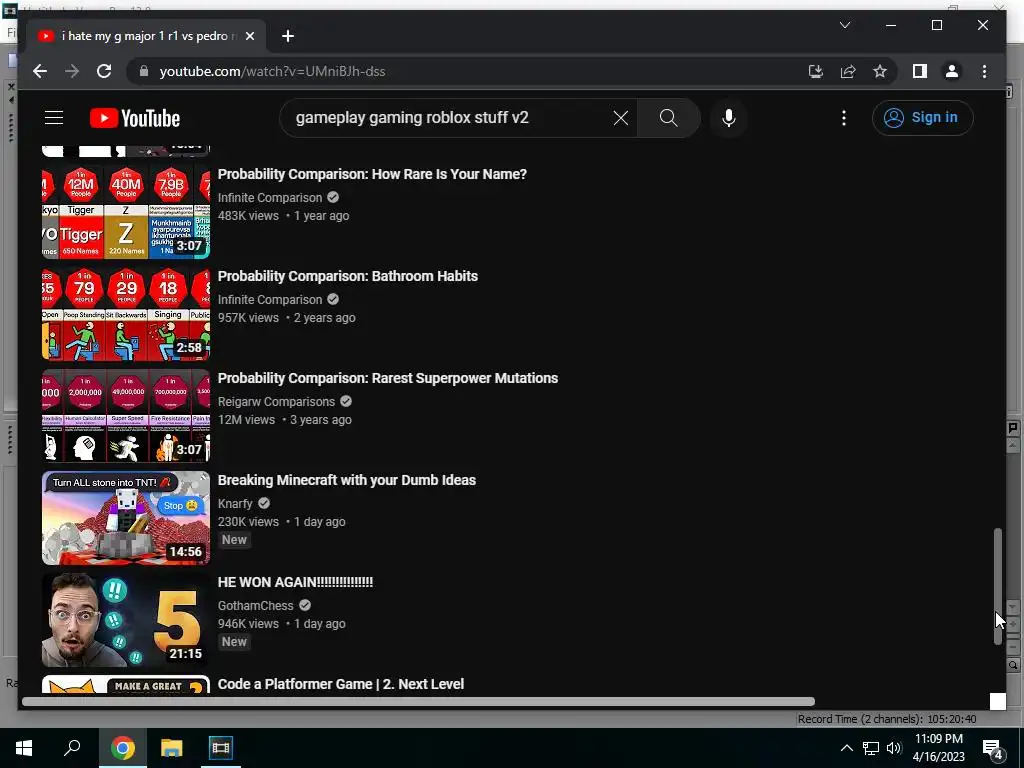Open 'Rarest Superpower Mutations' video
Viewport: 1024px width, 768px height.
point(388,378)
